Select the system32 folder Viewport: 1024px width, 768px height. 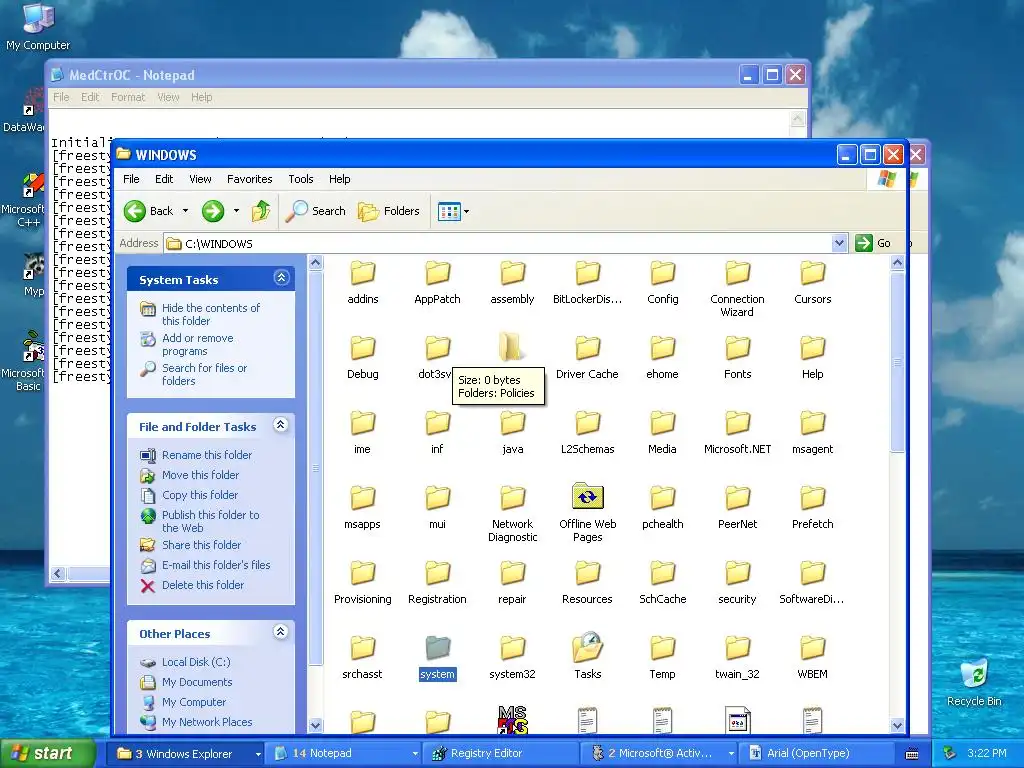click(x=513, y=657)
